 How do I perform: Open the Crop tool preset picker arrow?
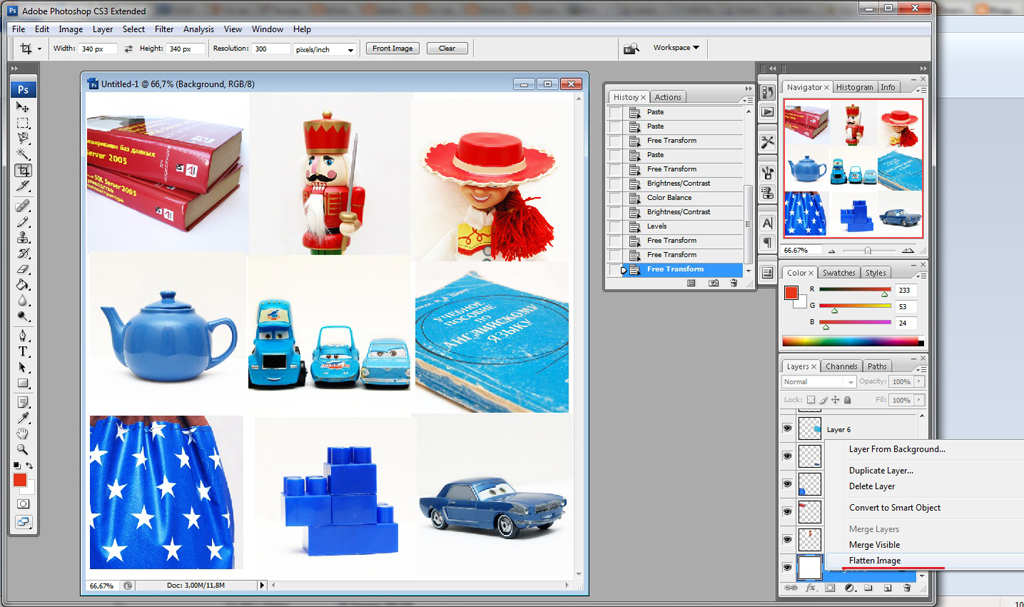pyautogui.click(x=39, y=48)
